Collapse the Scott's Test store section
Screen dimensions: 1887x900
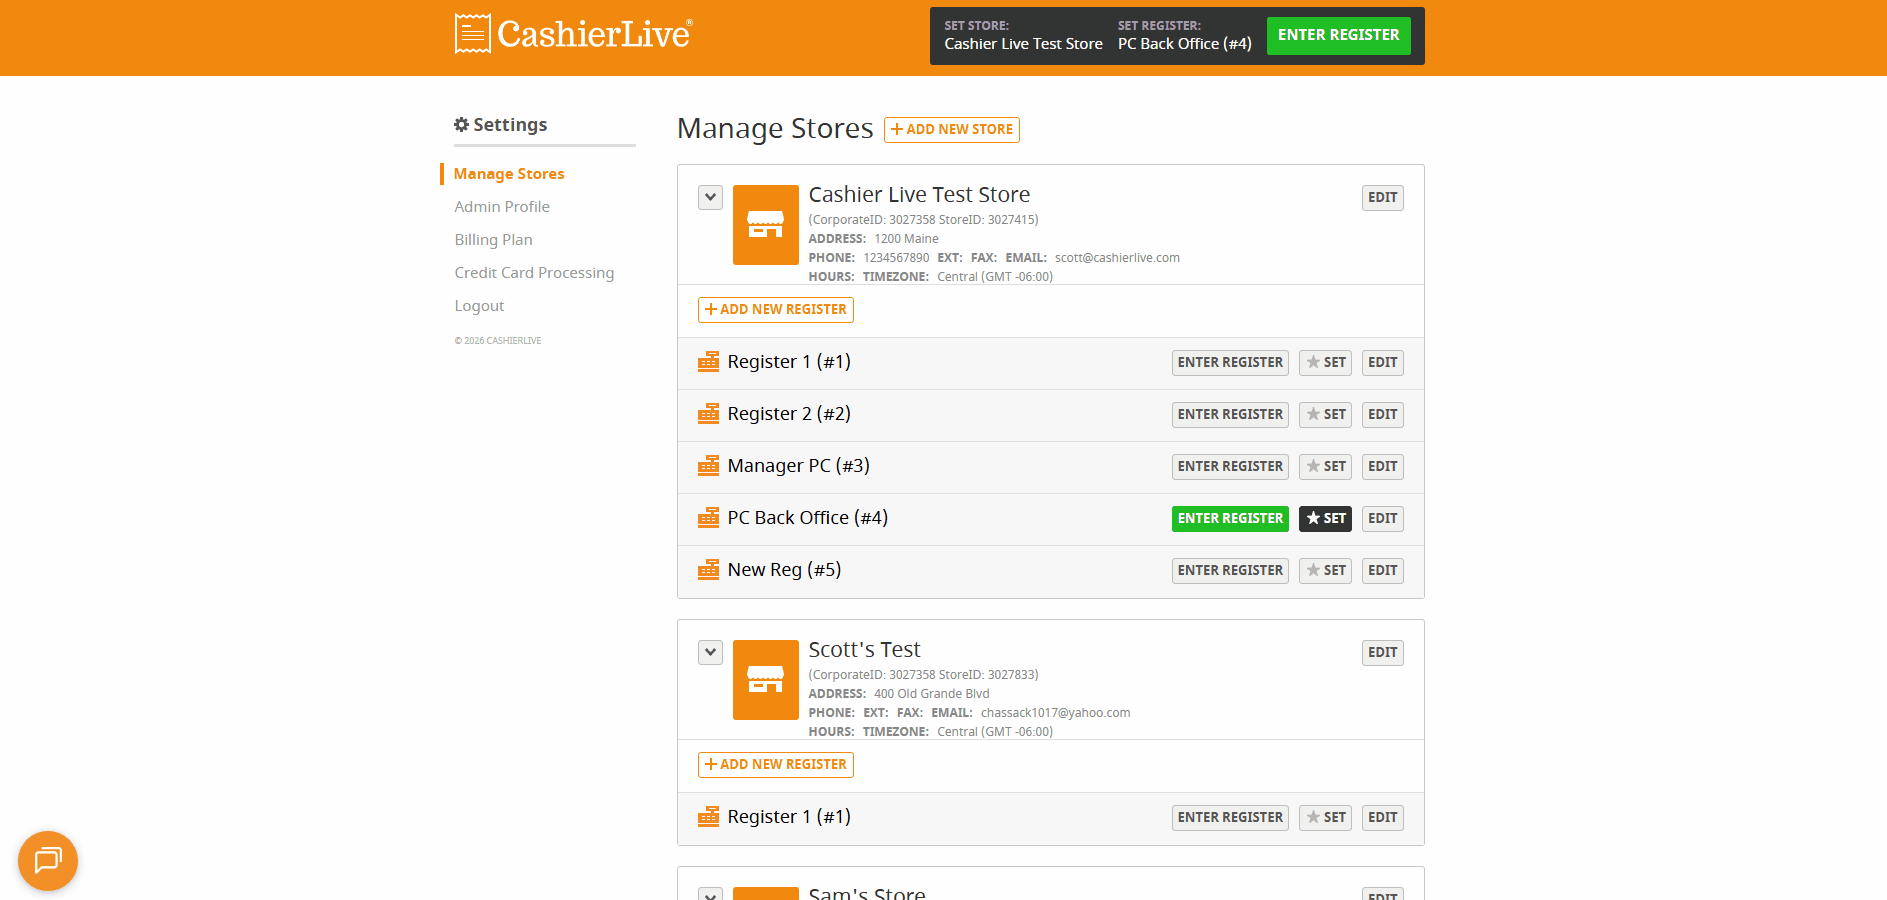(x=710, y=652)
